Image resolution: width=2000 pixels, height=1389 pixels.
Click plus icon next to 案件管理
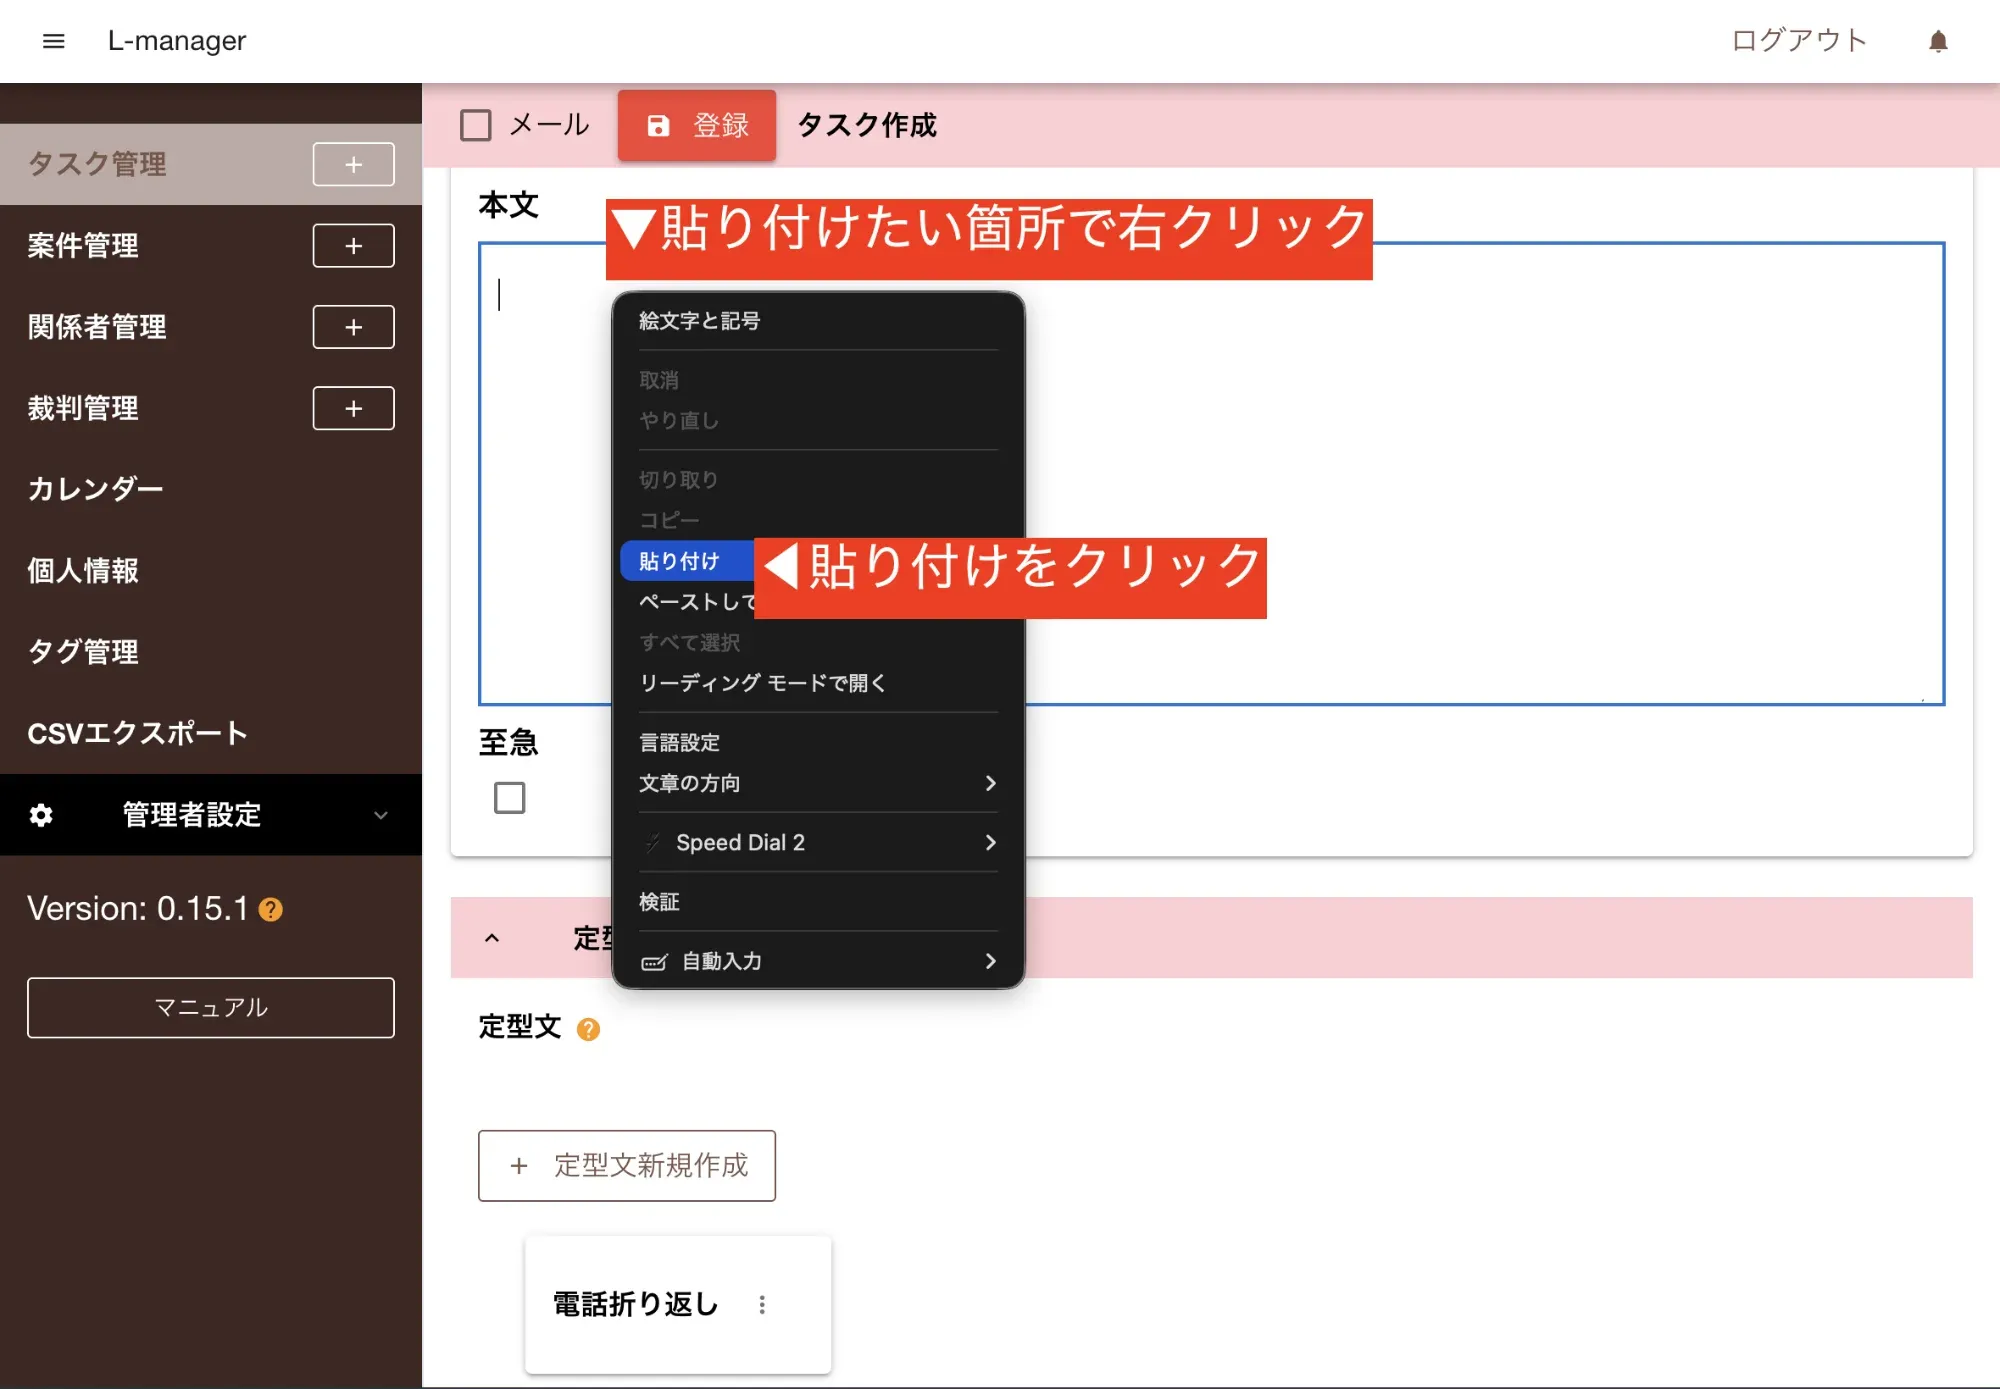point(353,246)
